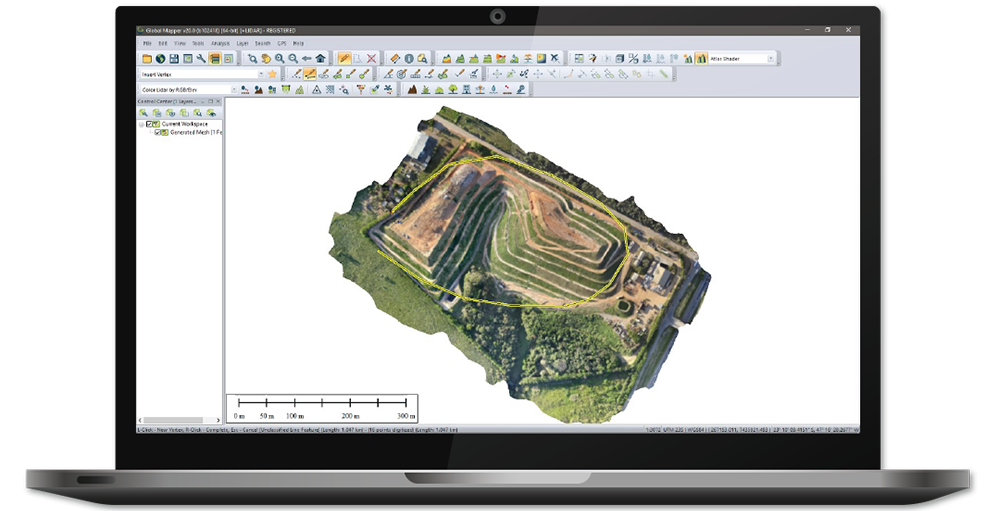Click the tree vegetation classification icon

click(453, 89)
